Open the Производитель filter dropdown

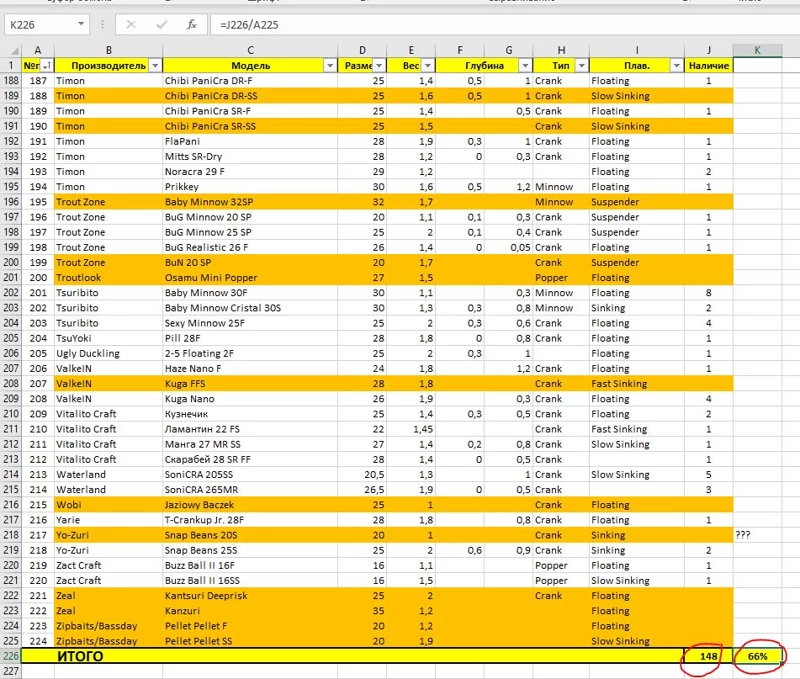coord(155,66)
